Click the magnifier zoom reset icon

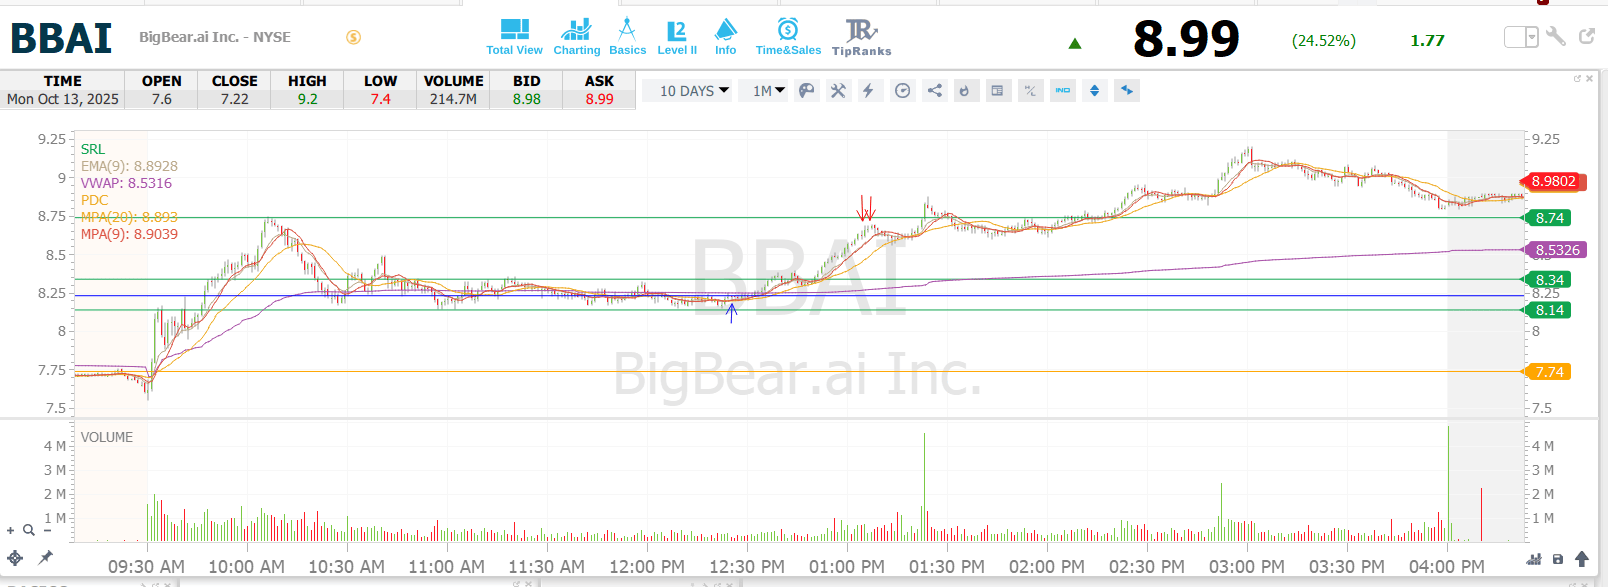(x=29, y=530)
